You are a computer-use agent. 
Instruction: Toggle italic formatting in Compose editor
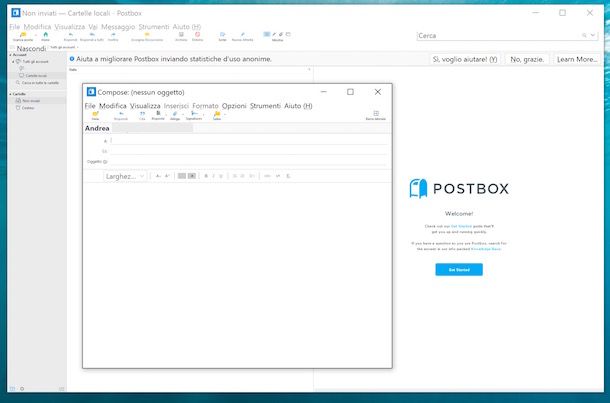tap(213, 176)
